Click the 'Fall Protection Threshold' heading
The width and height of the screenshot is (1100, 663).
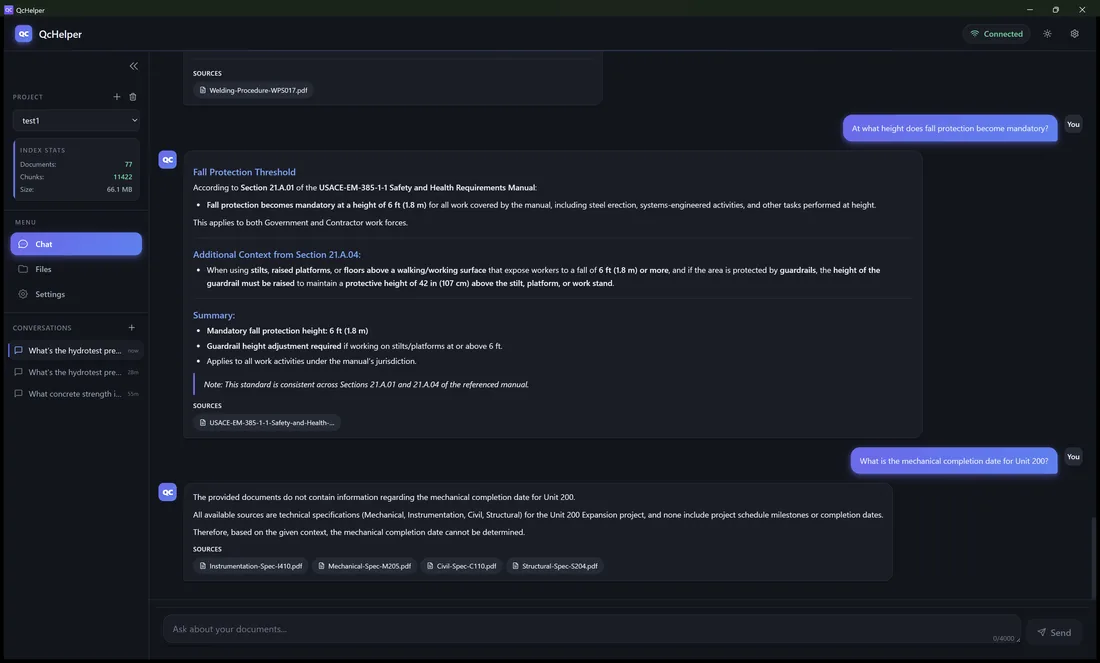coord(244,172)
